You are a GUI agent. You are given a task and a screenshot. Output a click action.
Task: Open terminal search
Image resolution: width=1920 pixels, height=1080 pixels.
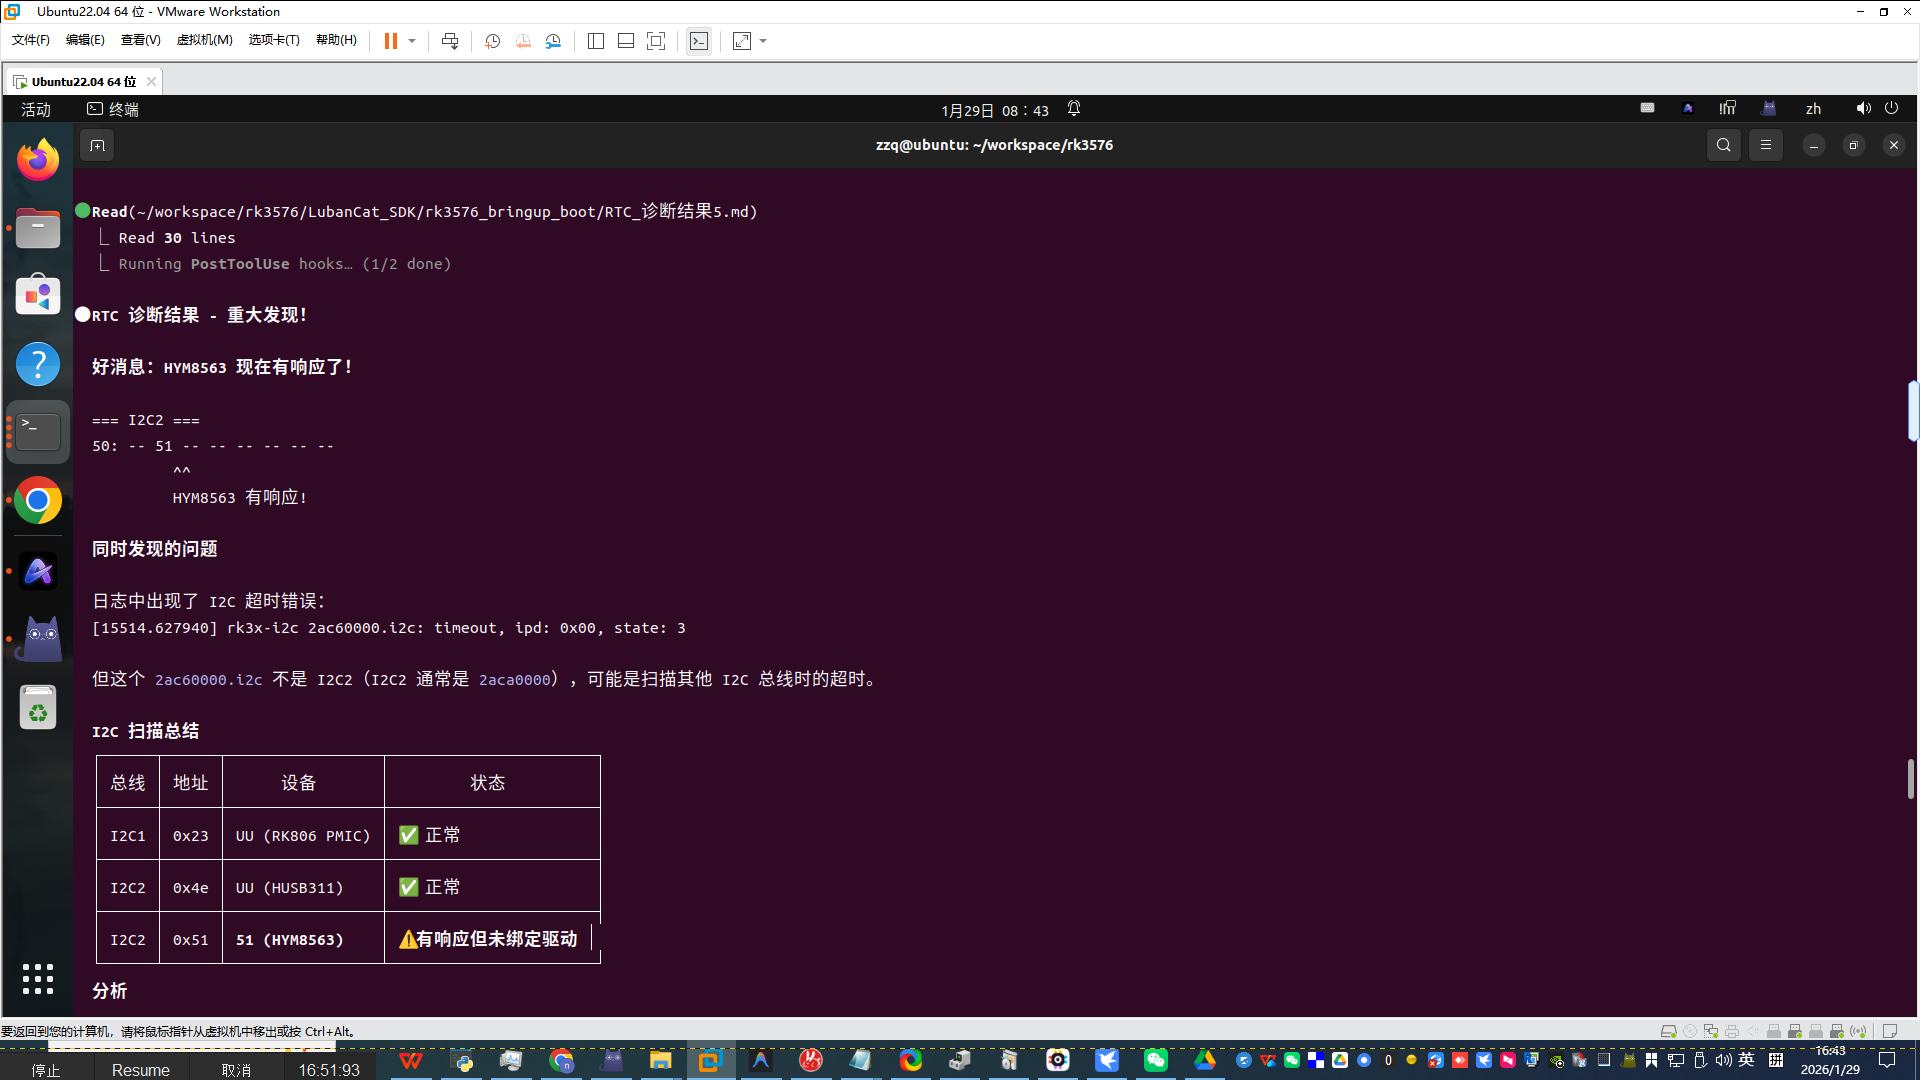click(1723, 145)
